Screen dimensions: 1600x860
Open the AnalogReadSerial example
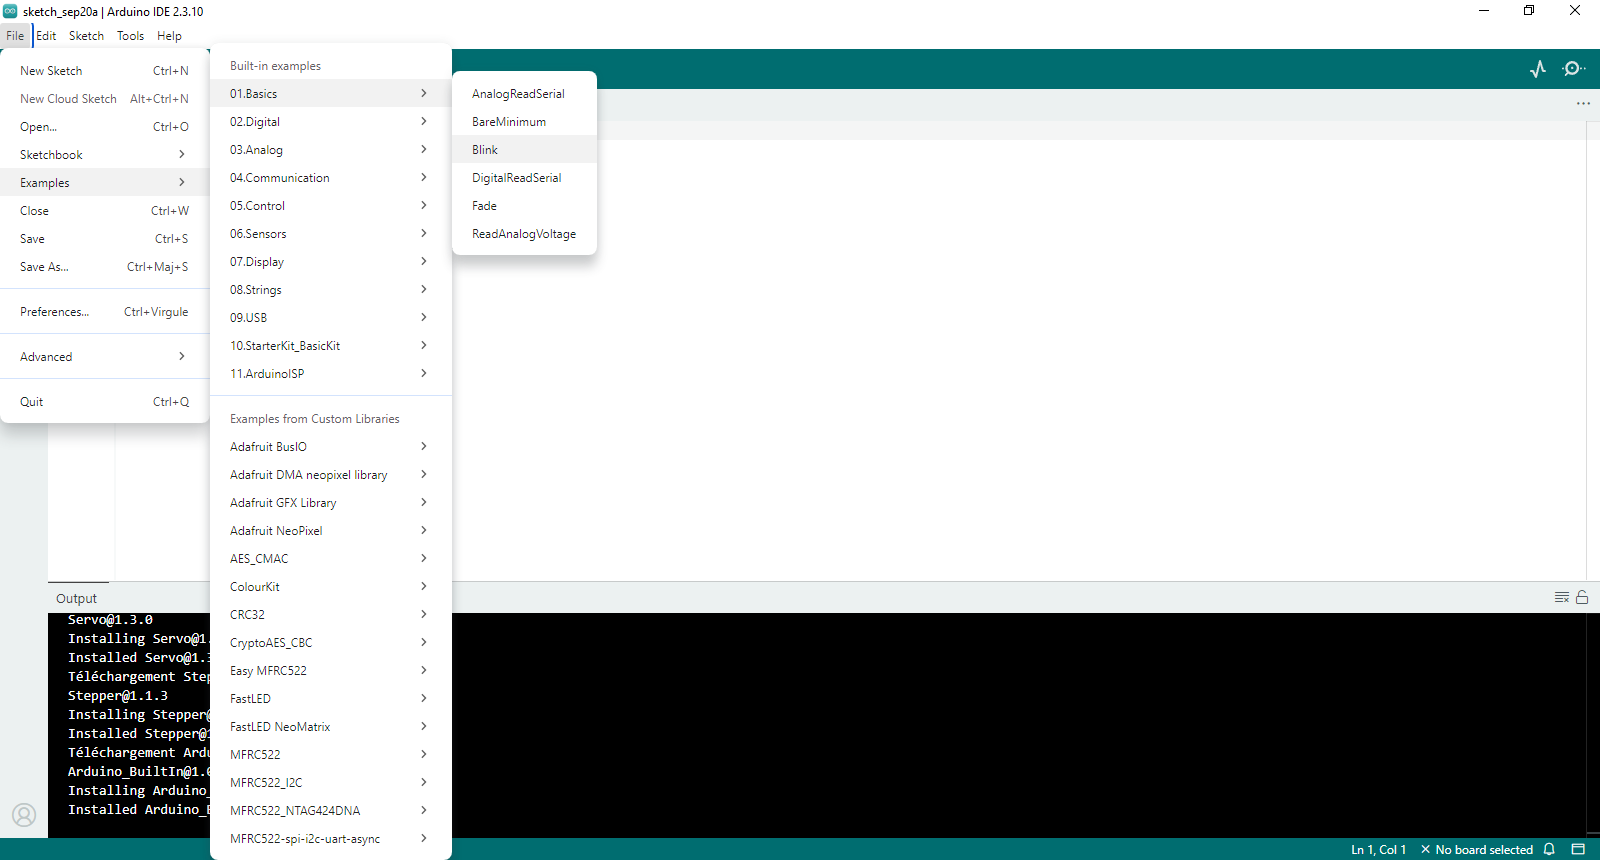524,94
